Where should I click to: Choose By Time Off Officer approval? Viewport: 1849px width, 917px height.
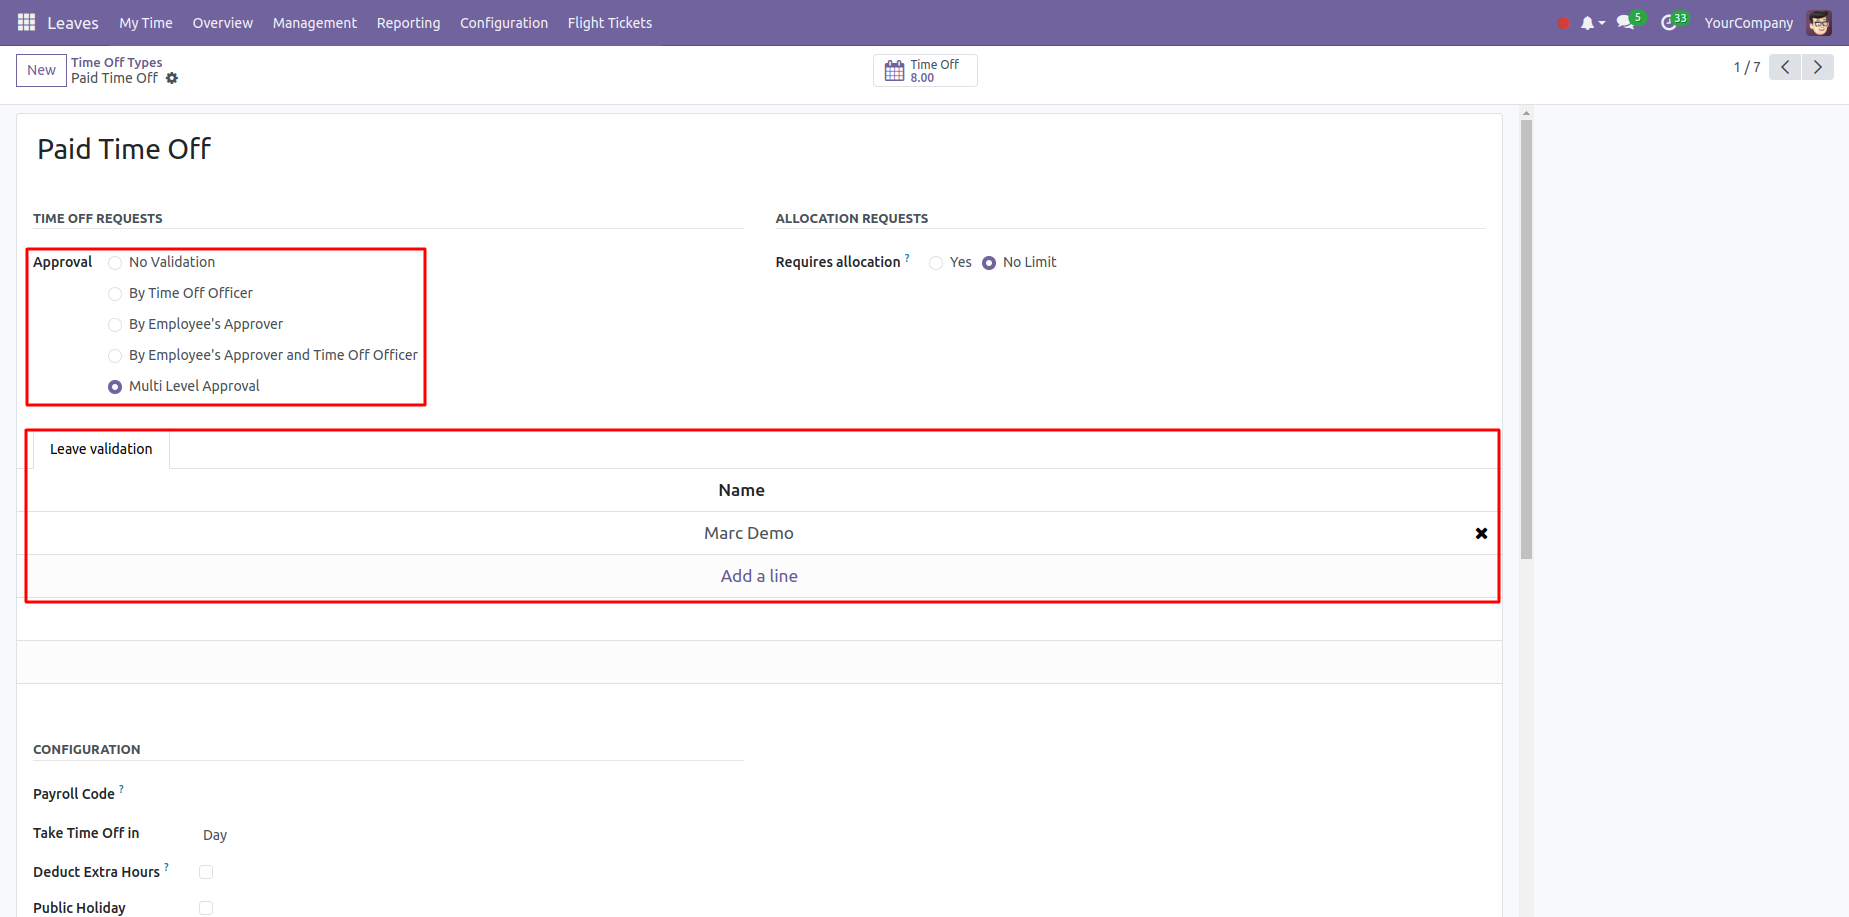coord(115,294)
